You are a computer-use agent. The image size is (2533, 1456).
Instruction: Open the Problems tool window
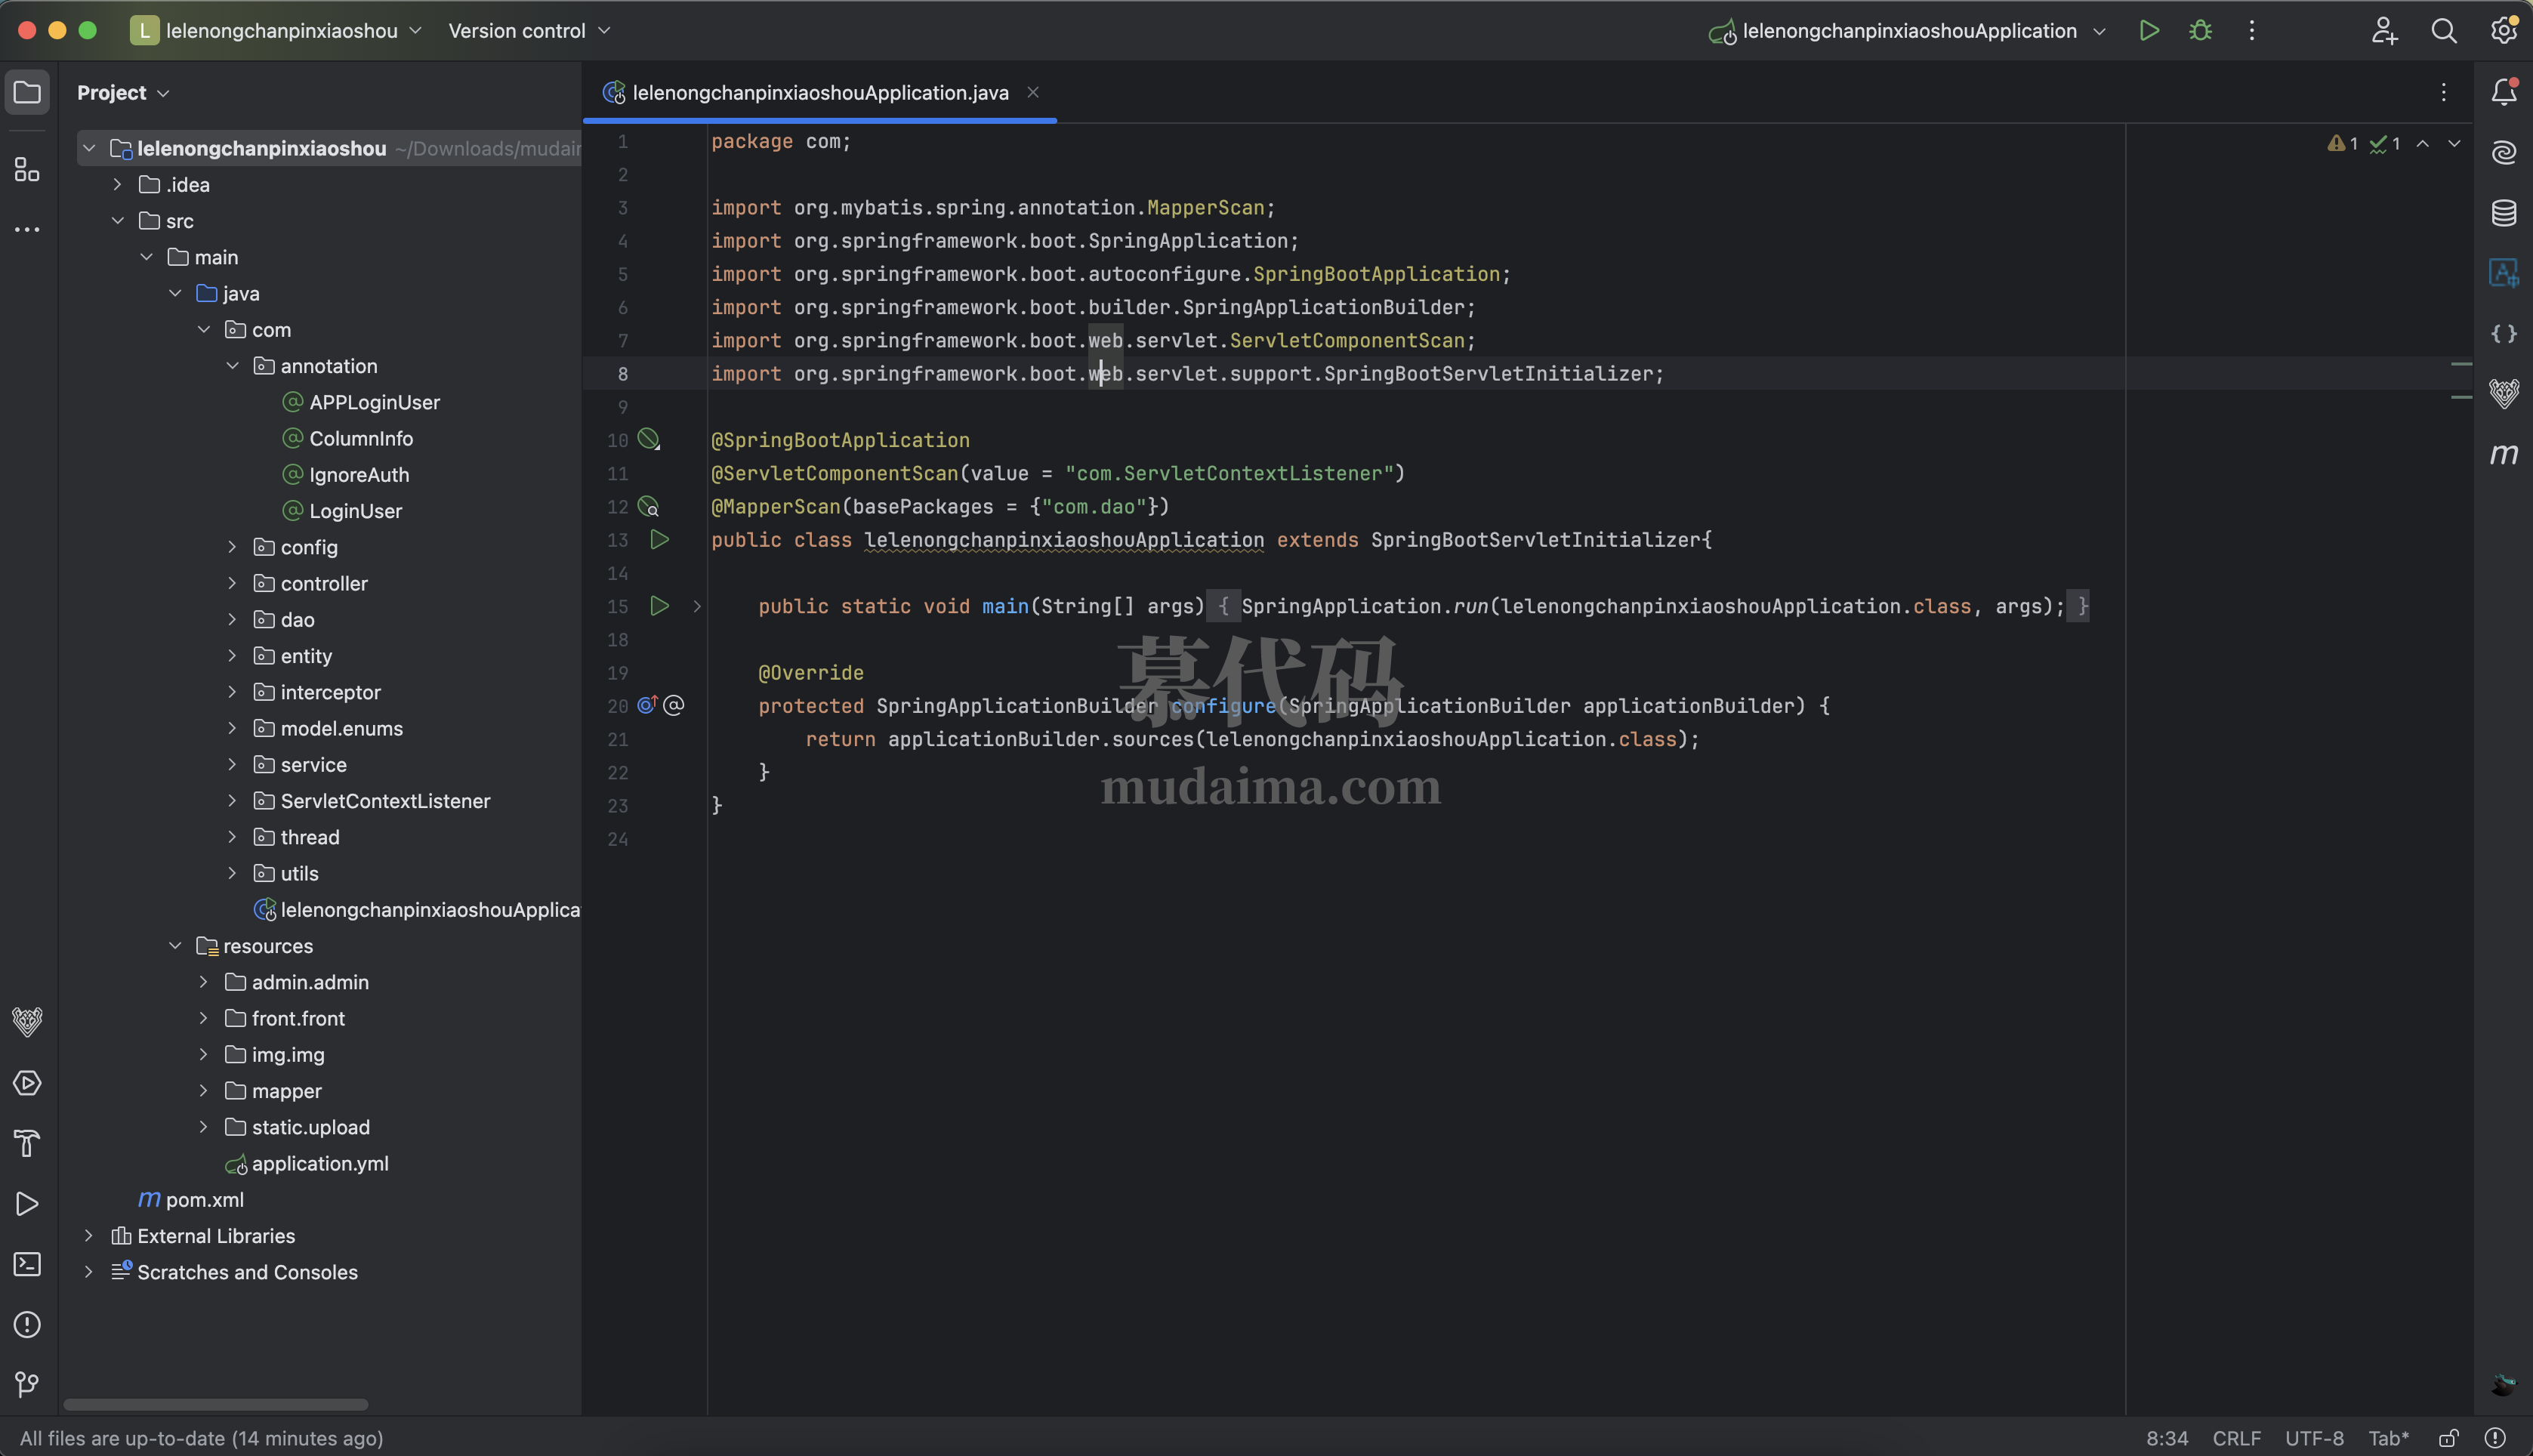coord(27,1325)
